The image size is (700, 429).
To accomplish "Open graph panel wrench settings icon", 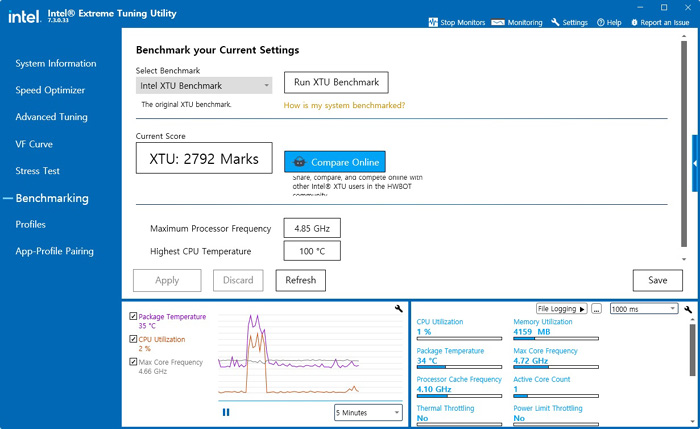I will 399,308.
